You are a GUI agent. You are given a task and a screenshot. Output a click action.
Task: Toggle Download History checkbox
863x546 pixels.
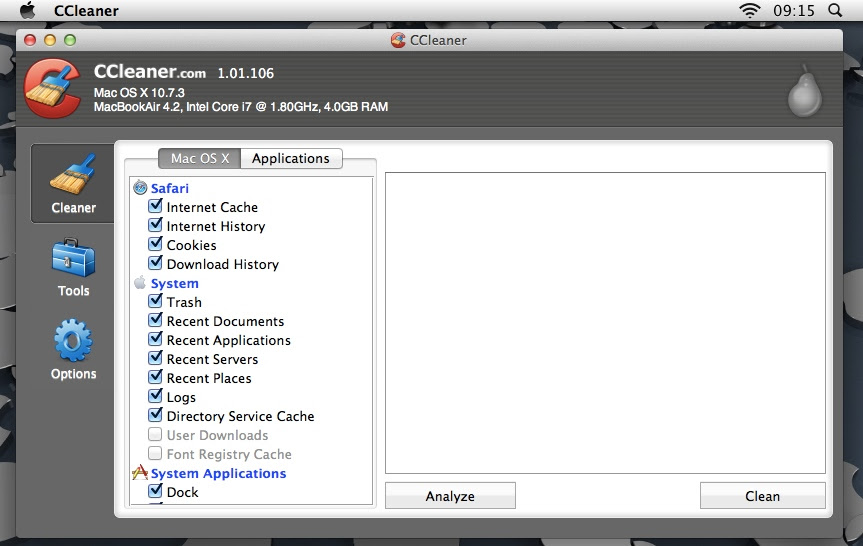[x=155, y=263]
